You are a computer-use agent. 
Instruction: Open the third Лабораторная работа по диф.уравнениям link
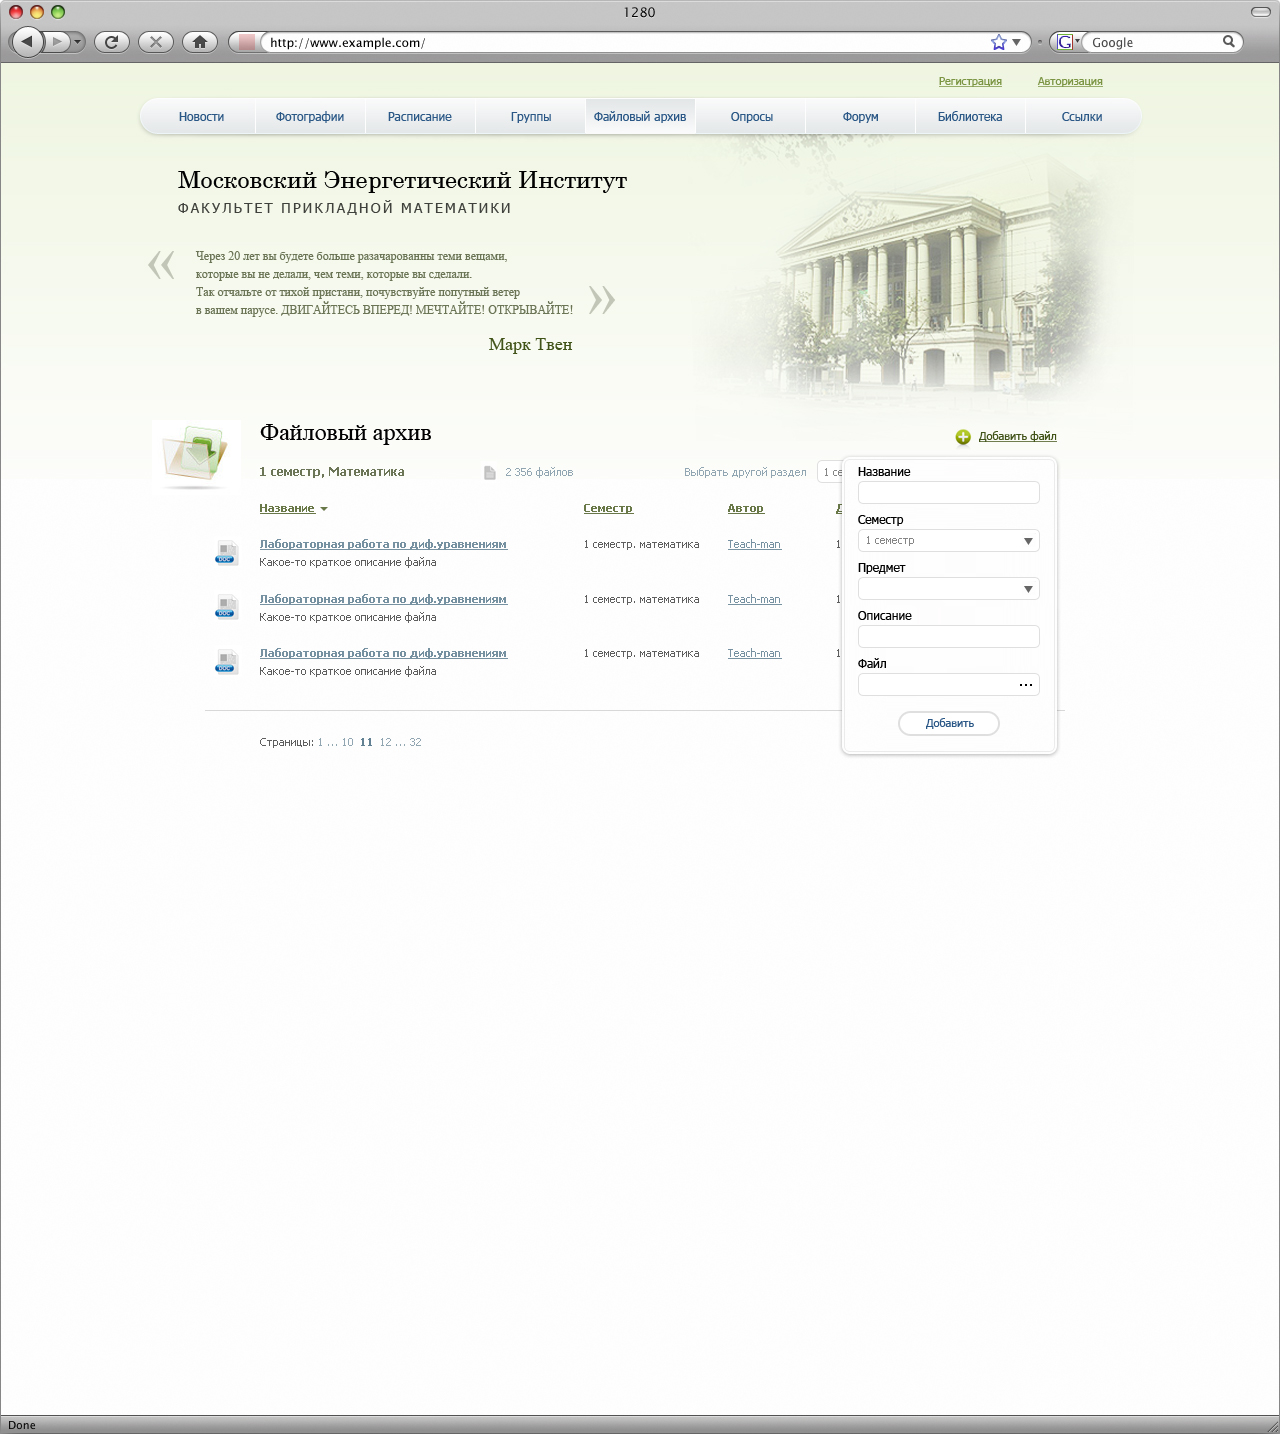tap(383, 653)
